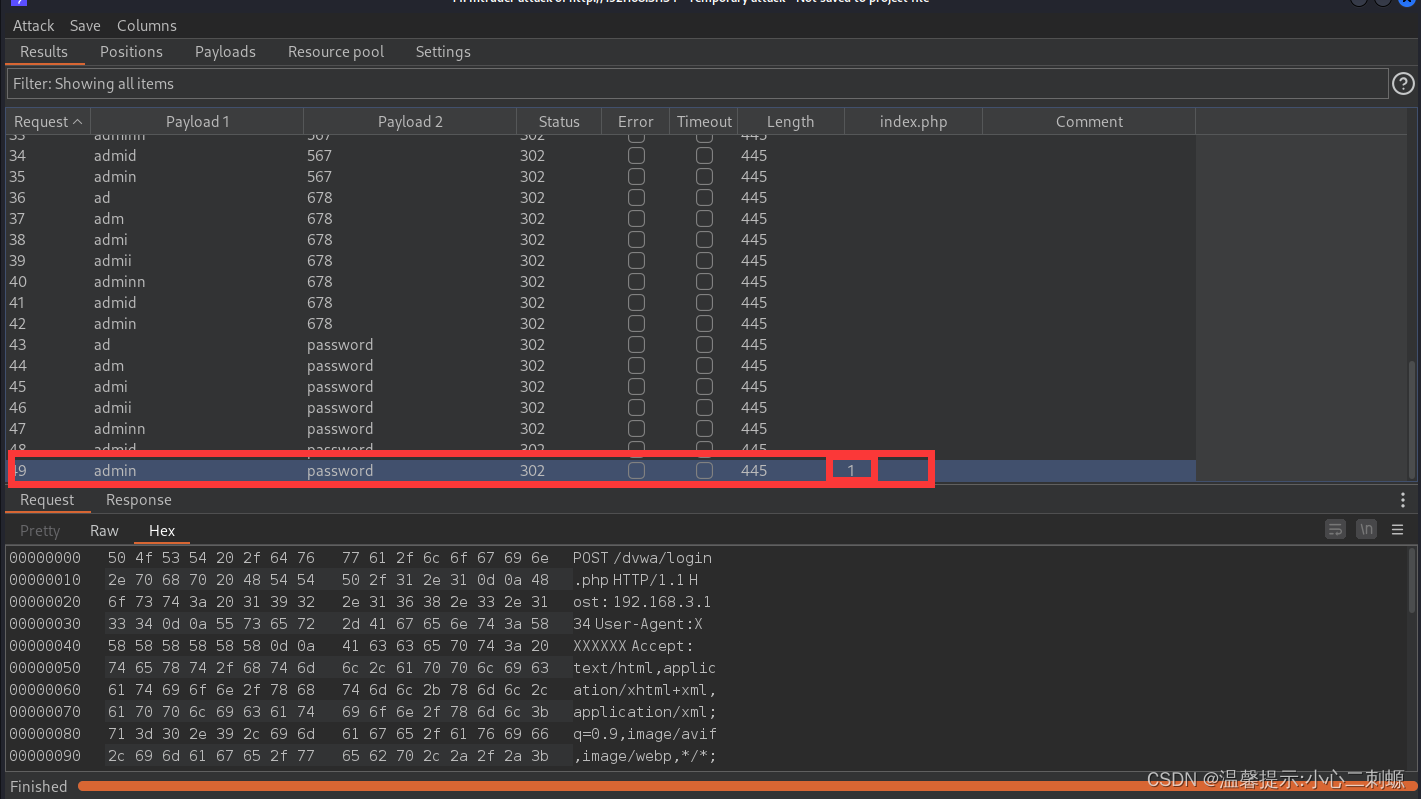1421x799 pixels.
Task: Open the three-dot message viewer options menu
Action: coord(1403,500)
